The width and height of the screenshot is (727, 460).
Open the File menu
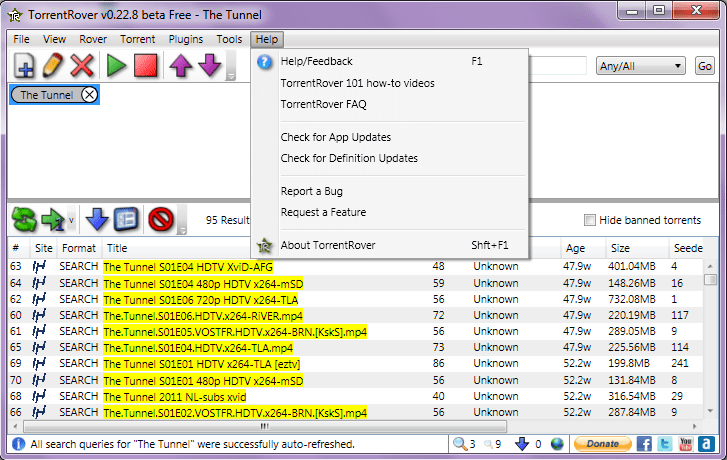click(21, 39)
